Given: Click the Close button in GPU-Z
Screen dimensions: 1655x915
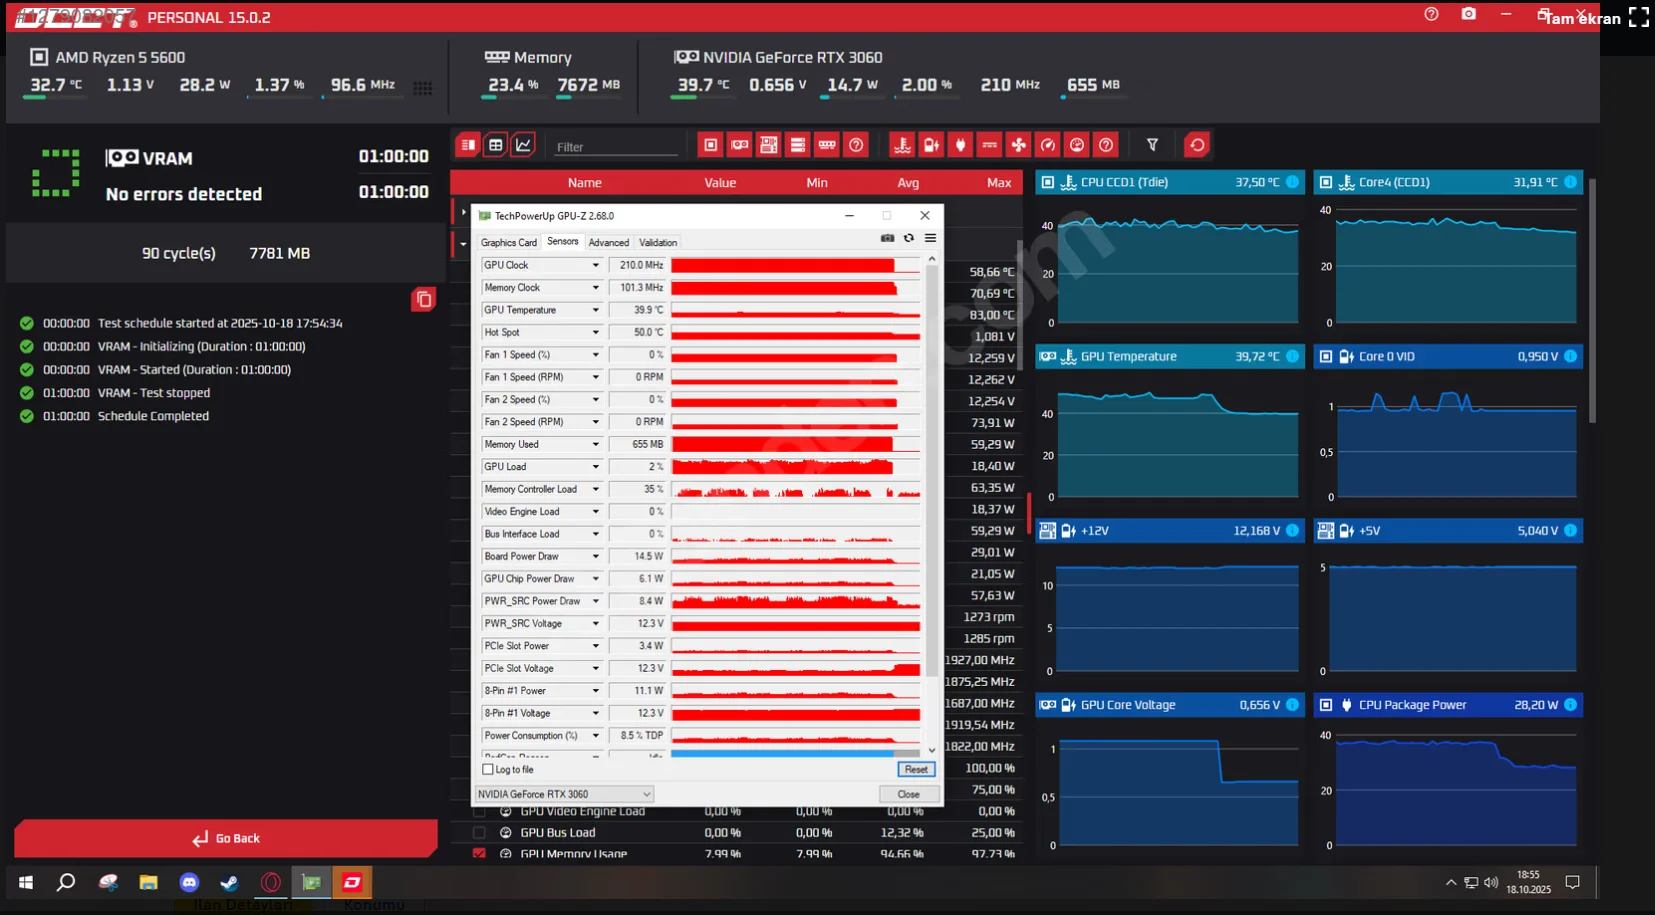Looking at the screenshot, I should click(908, 794).
